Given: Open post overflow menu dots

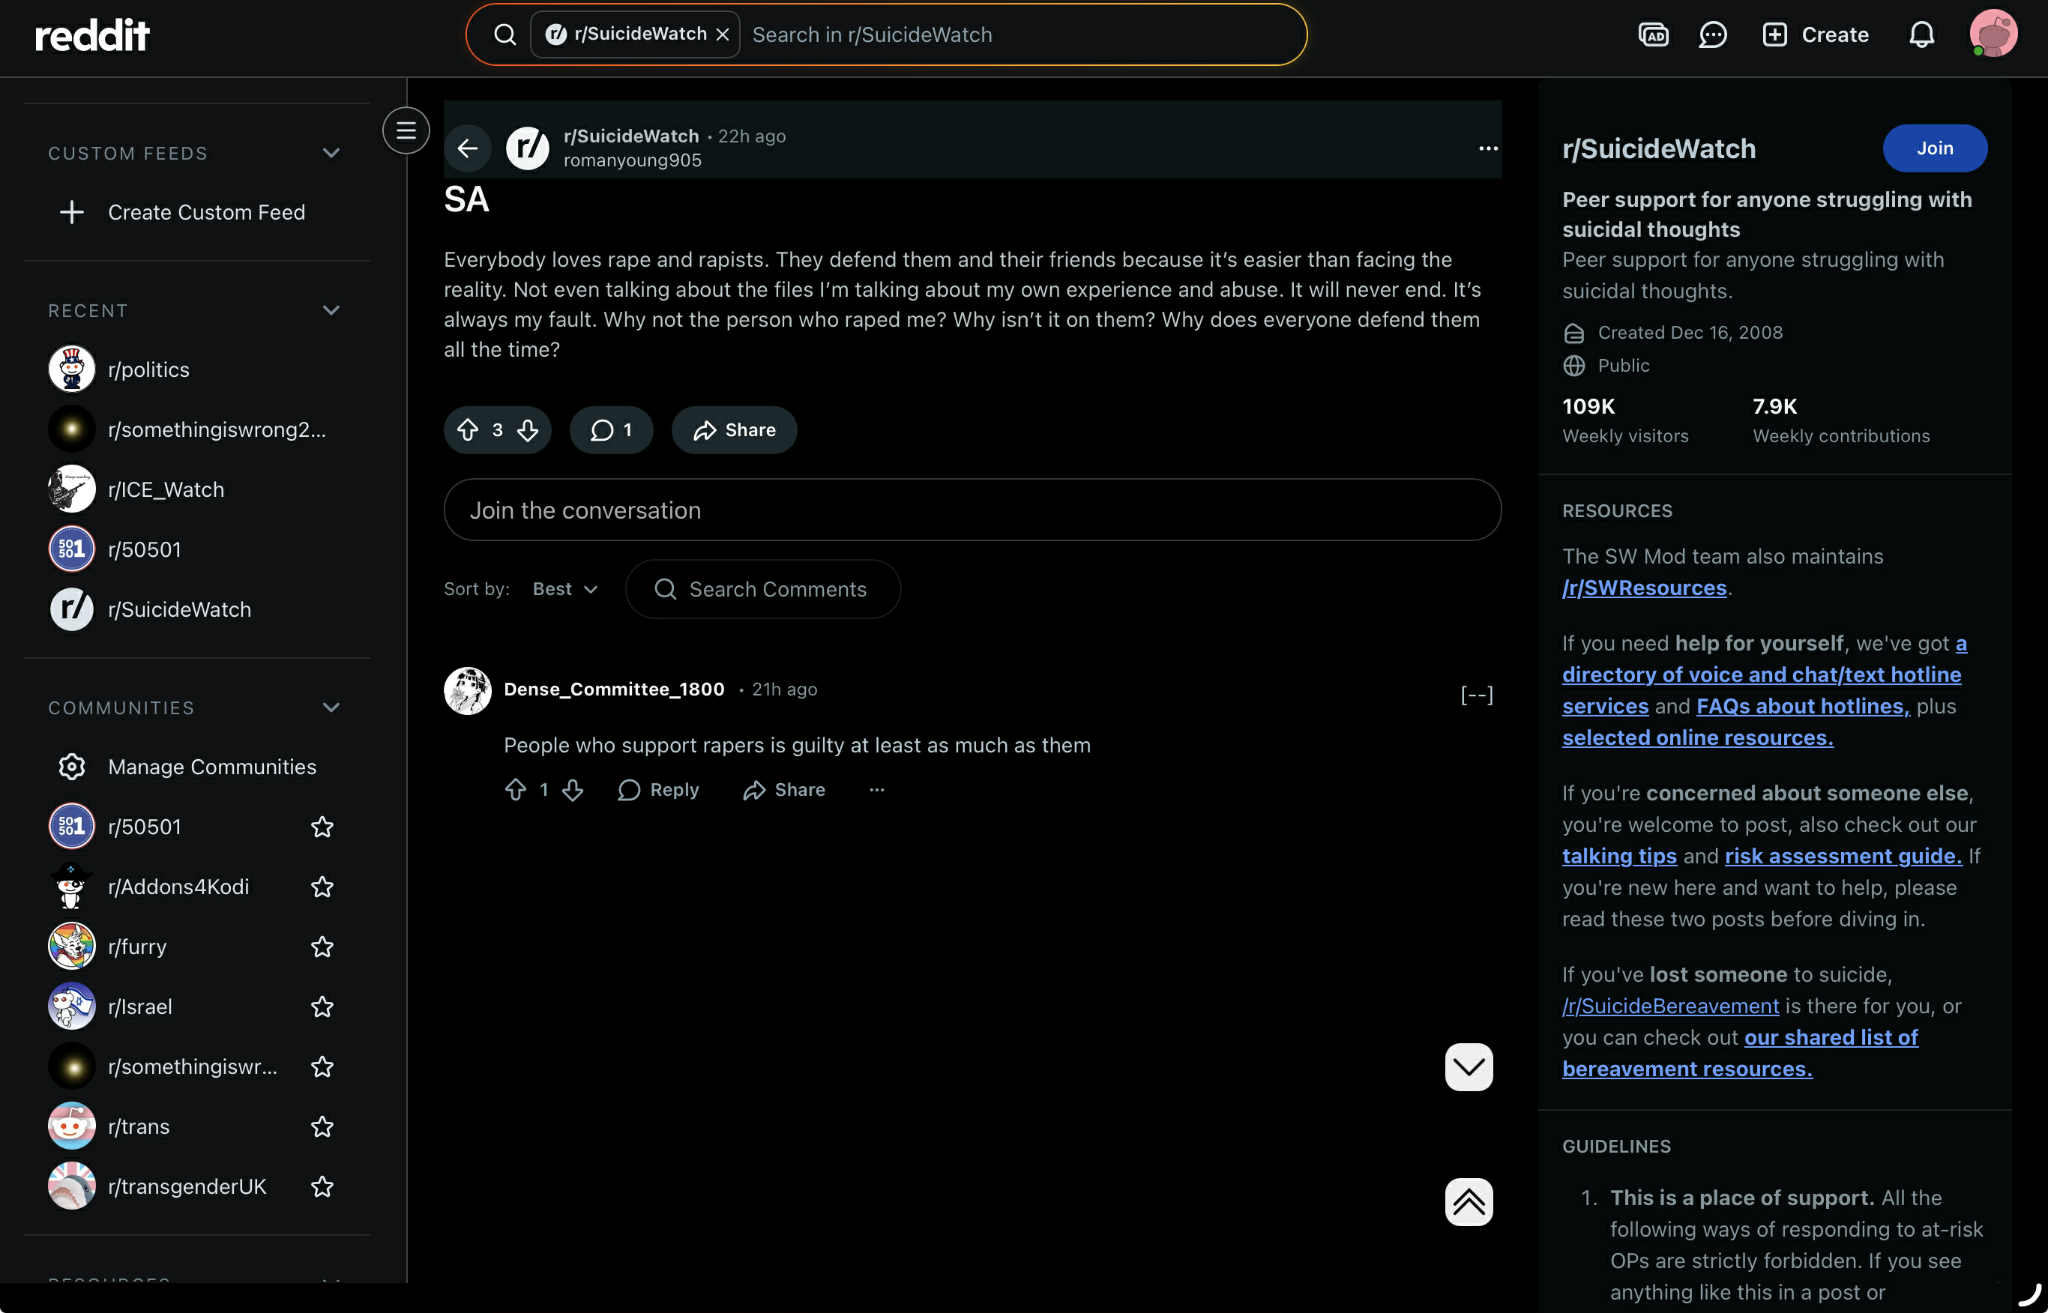Looking at the screenshot, I should coord(1488,149).
